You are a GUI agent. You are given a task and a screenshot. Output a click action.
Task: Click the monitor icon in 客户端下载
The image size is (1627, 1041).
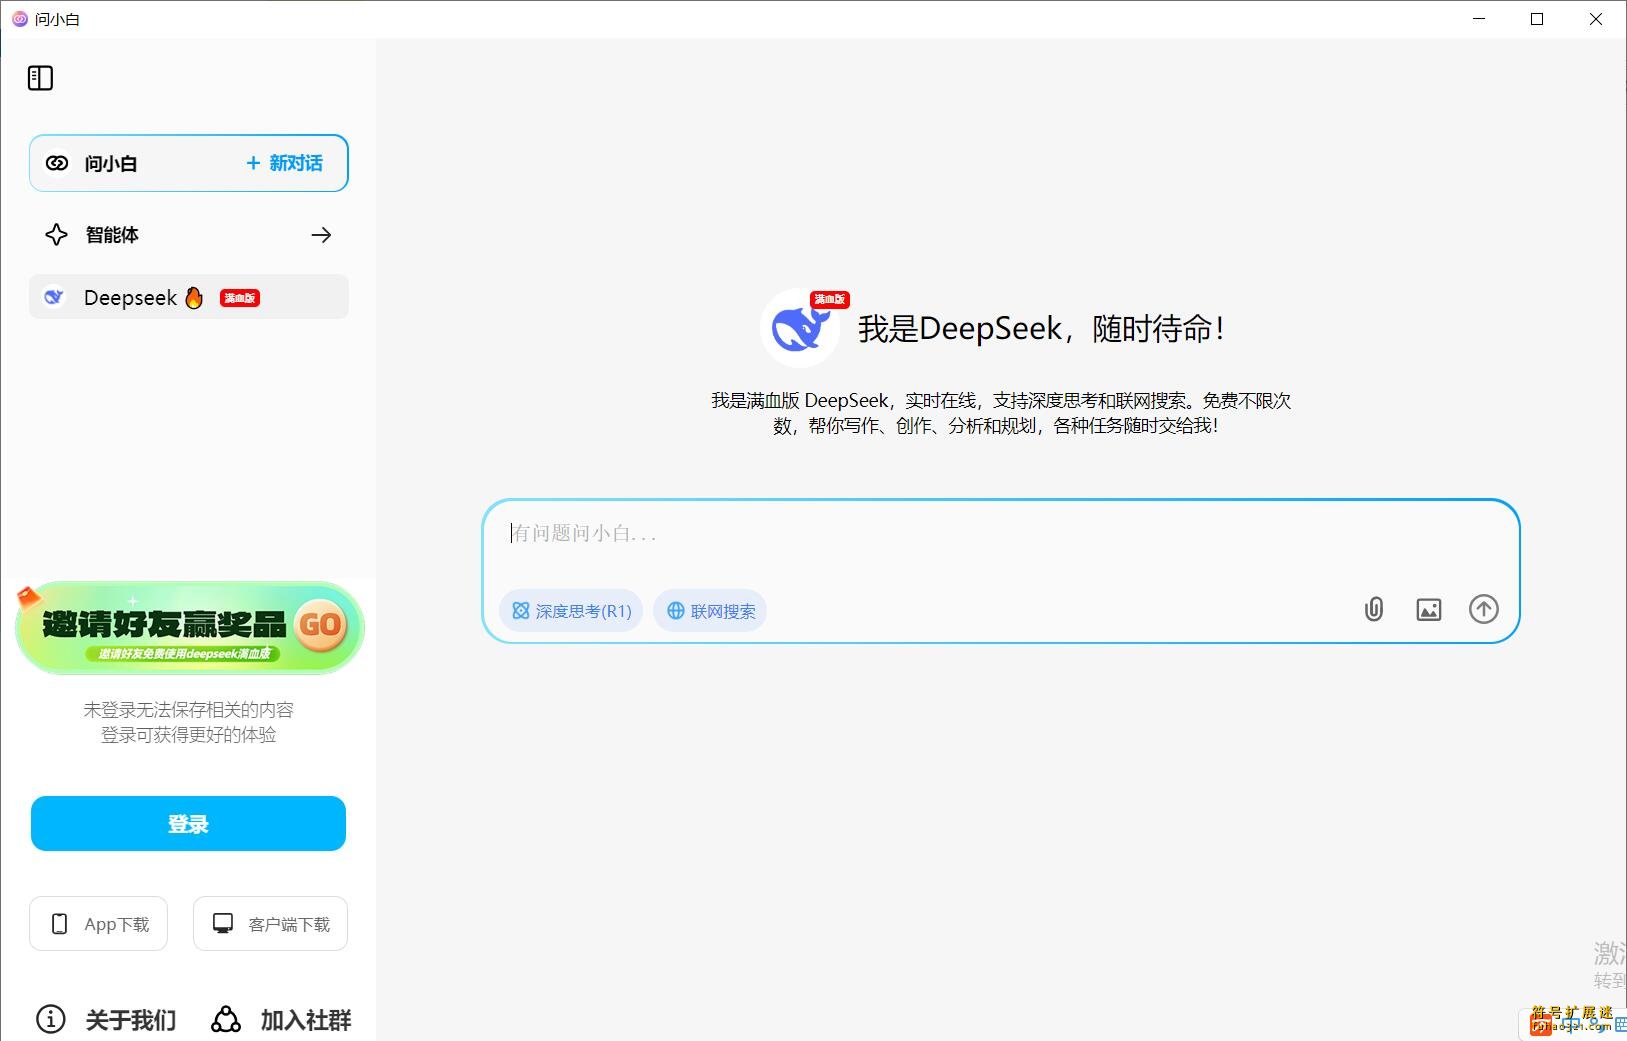(x=223, y=923)
